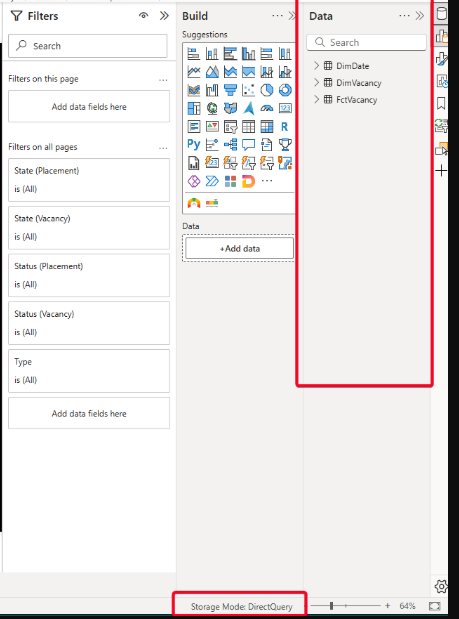Screen dimensions: 459x619
Task: Open the State (Vacancy) filter card
Action: click(89, 228)
